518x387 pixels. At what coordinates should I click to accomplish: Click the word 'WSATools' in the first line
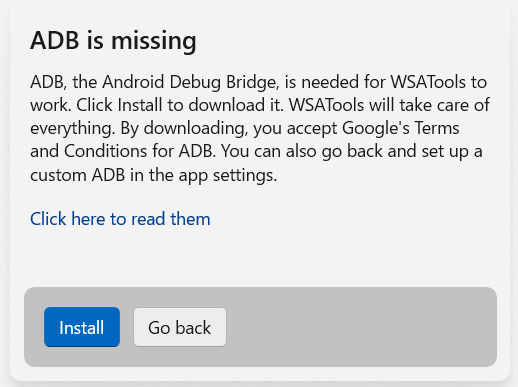[x=428, y=82]
